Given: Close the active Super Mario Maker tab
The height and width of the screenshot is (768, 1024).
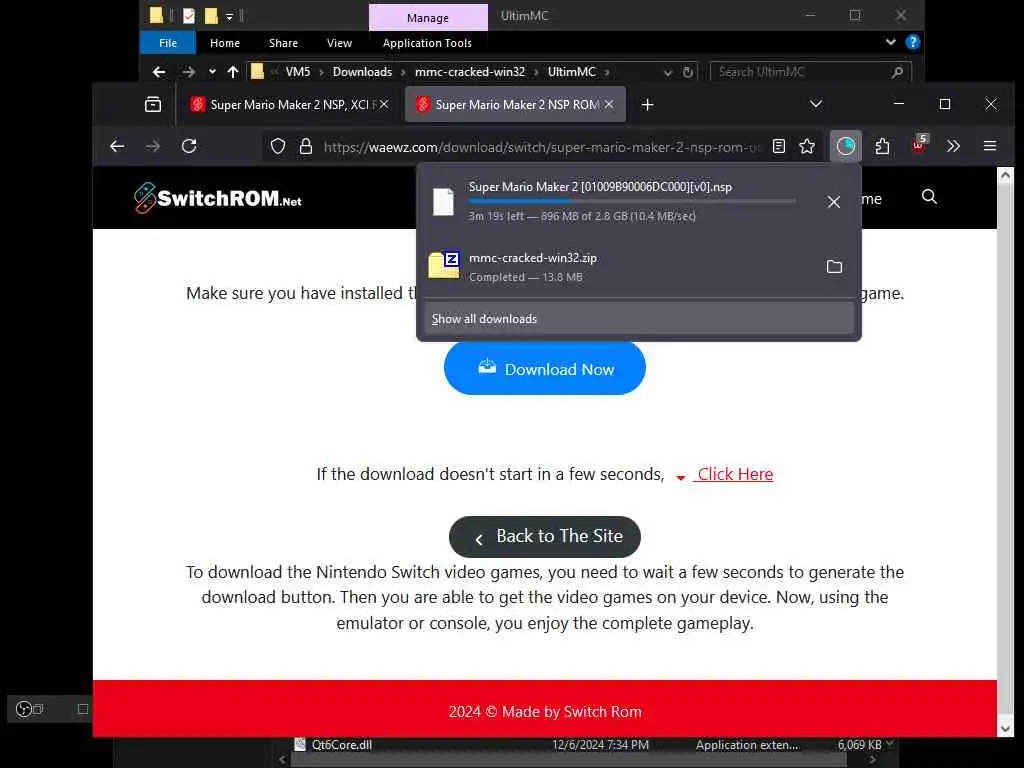Looking at the screenshot, I should [x=609, y=104].
